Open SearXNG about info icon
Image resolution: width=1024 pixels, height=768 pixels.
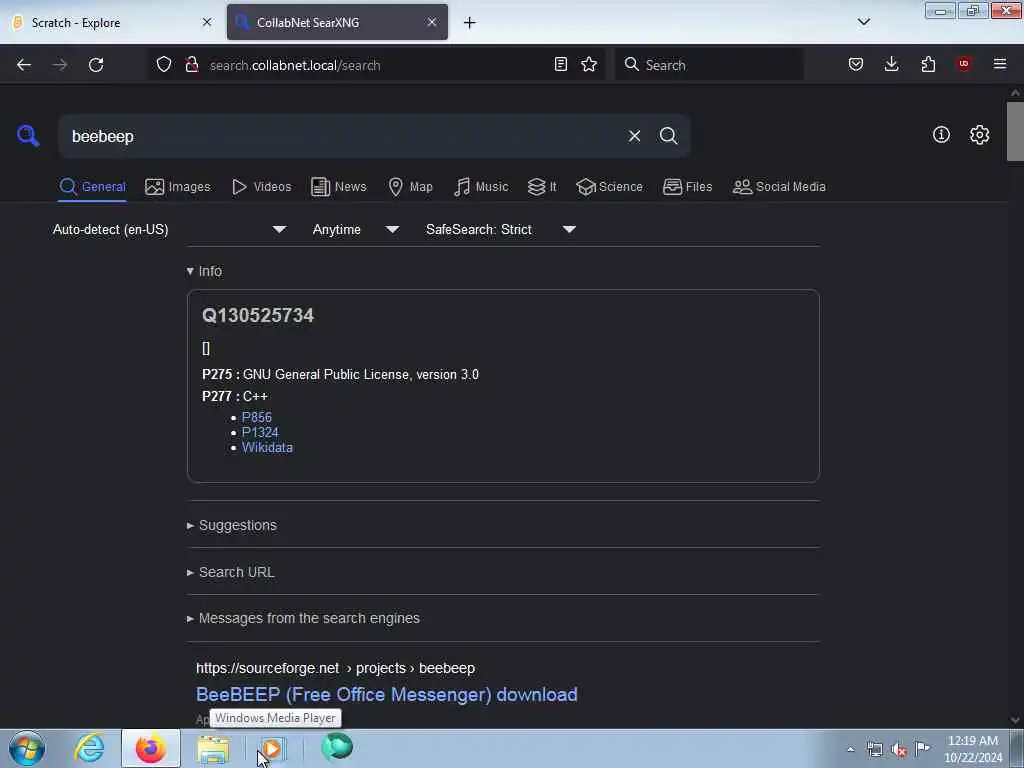pos(941,135)
